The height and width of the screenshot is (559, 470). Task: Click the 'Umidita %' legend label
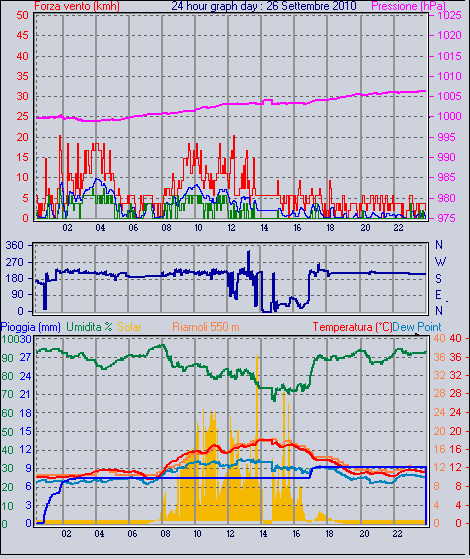tap(90, 327)
